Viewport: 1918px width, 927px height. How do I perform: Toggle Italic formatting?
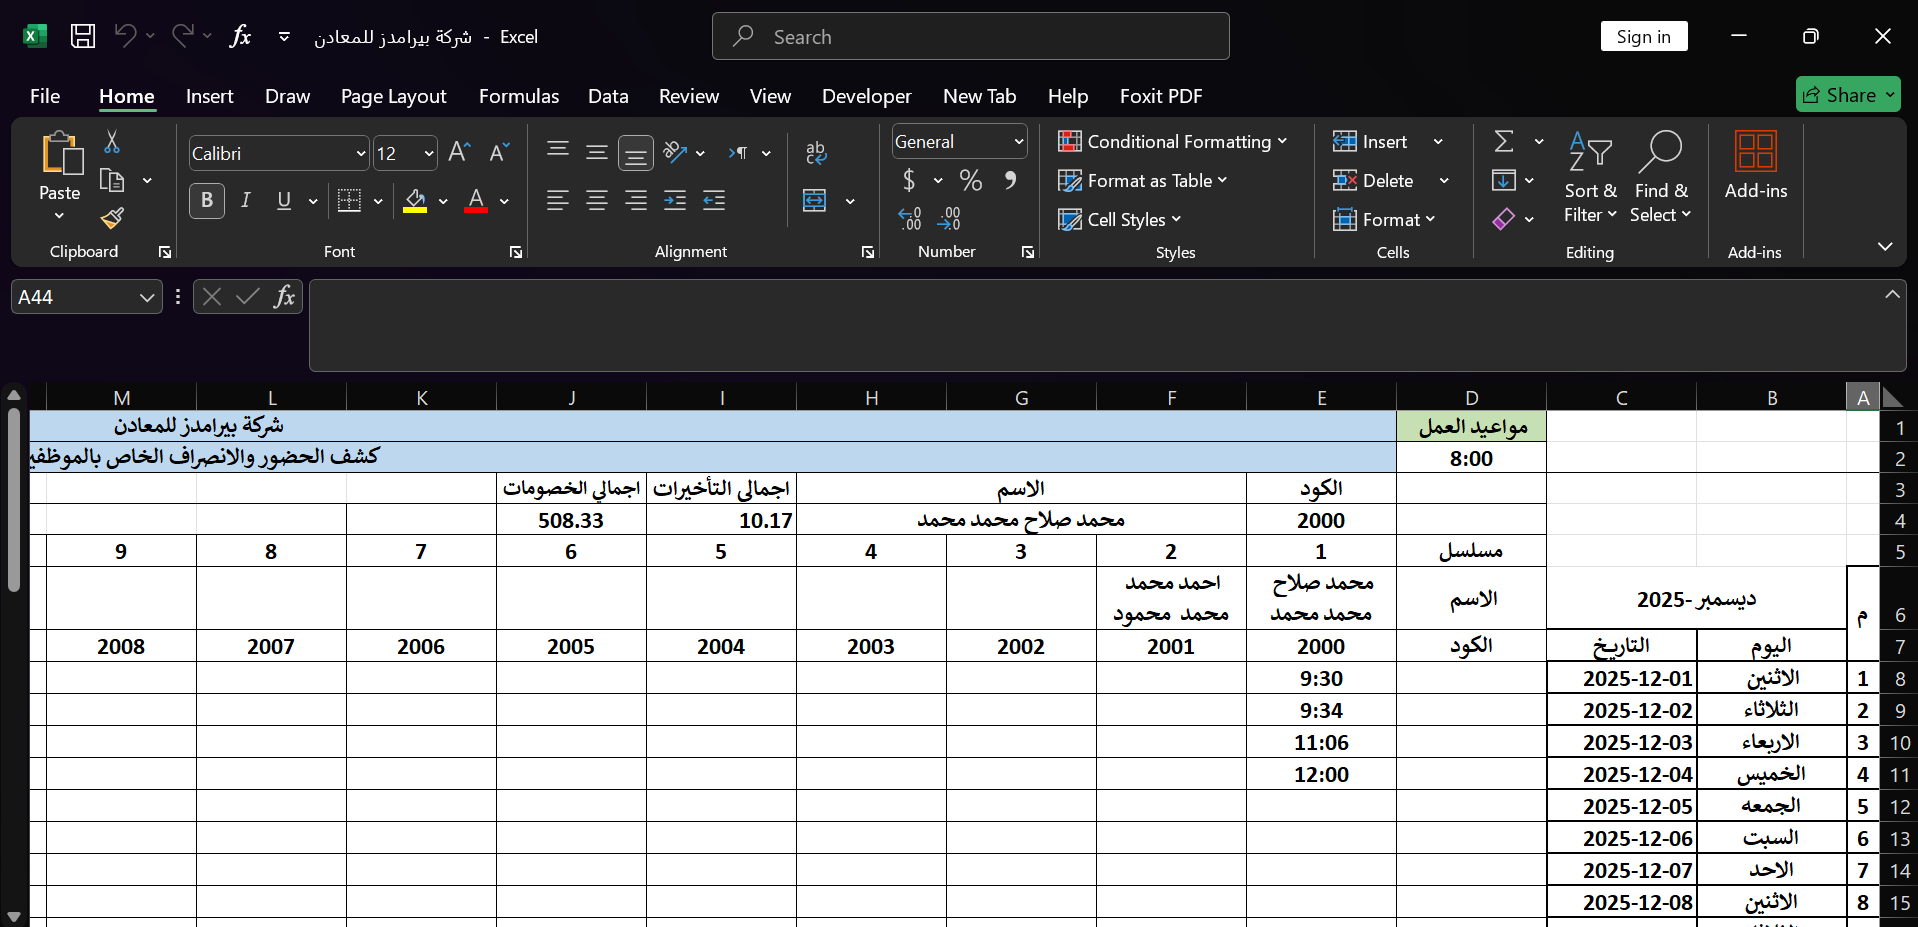245,200
